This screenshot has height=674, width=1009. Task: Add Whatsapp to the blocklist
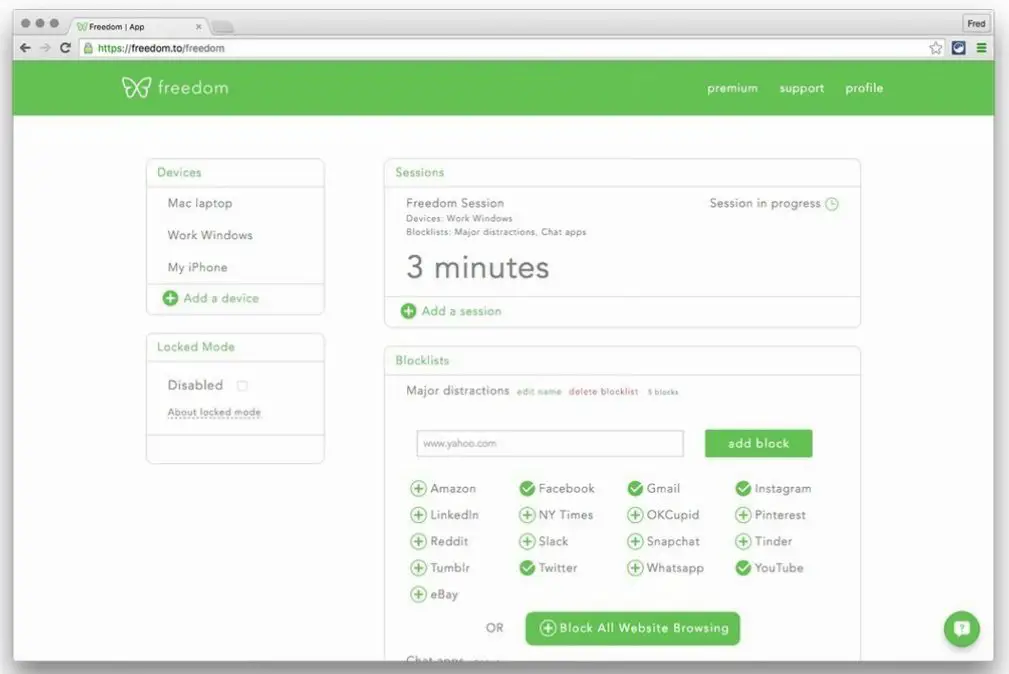click(635, 568)
